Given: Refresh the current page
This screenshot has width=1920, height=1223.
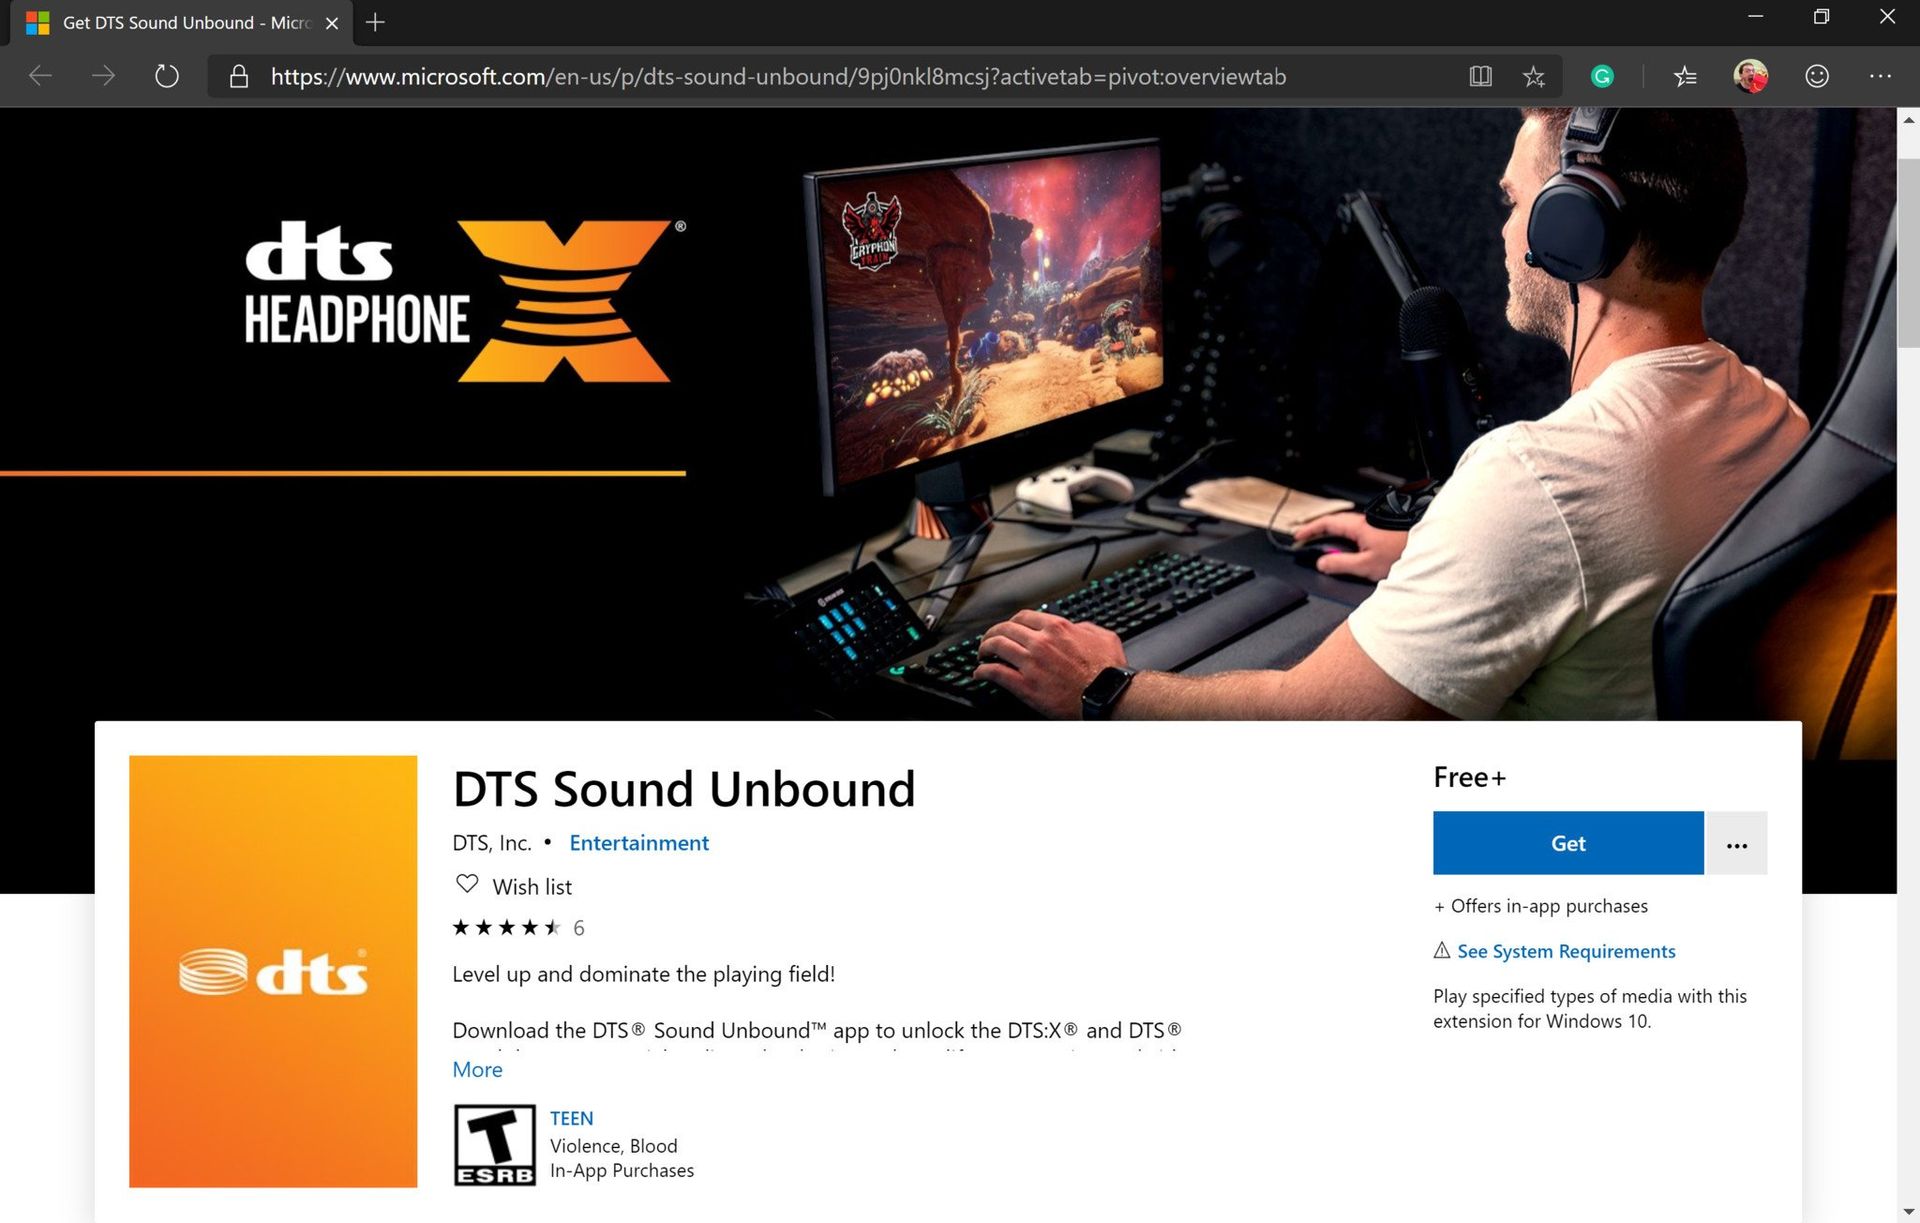Looking at the screenshot, I should tap(166, 76).
